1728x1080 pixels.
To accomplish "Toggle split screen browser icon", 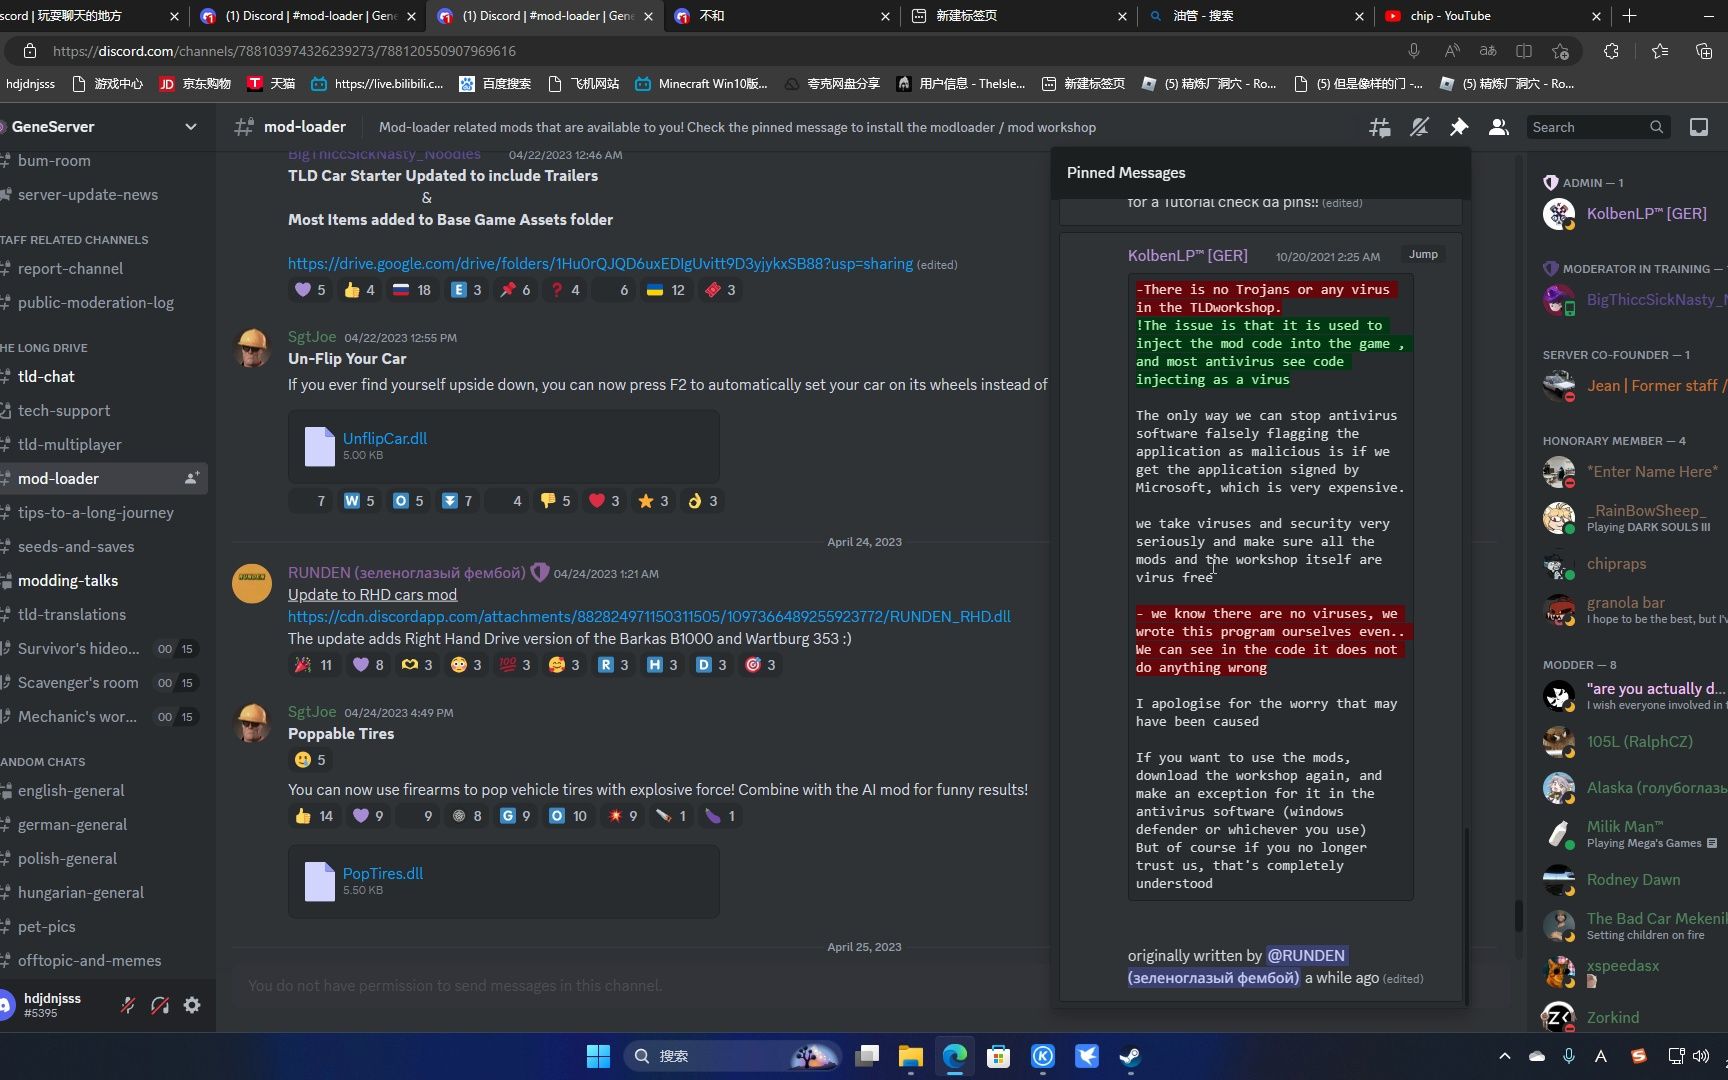I will 1524,51.
